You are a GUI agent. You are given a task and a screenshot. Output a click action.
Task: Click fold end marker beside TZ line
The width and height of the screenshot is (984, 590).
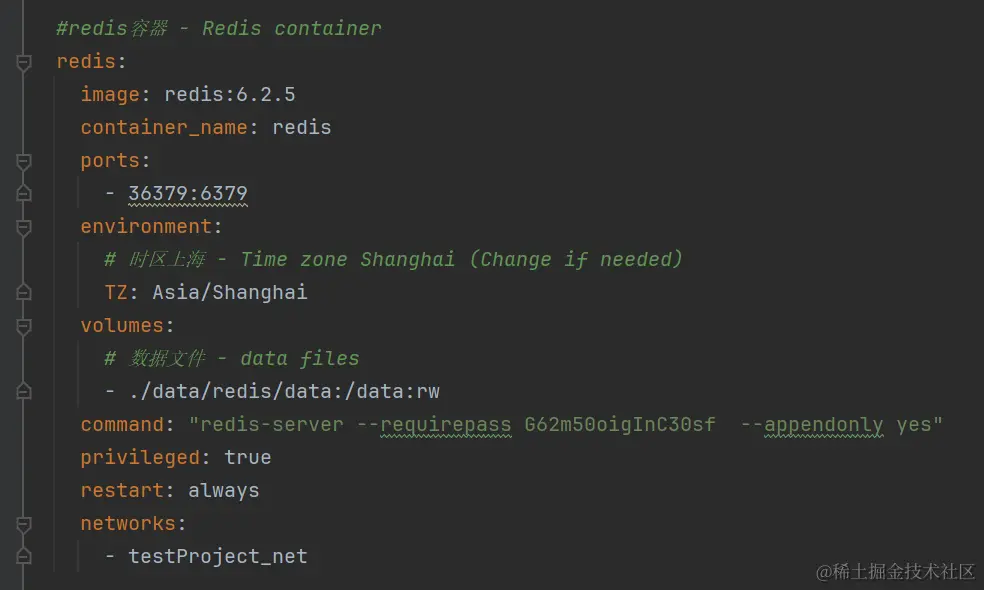(x=24, y=292)
